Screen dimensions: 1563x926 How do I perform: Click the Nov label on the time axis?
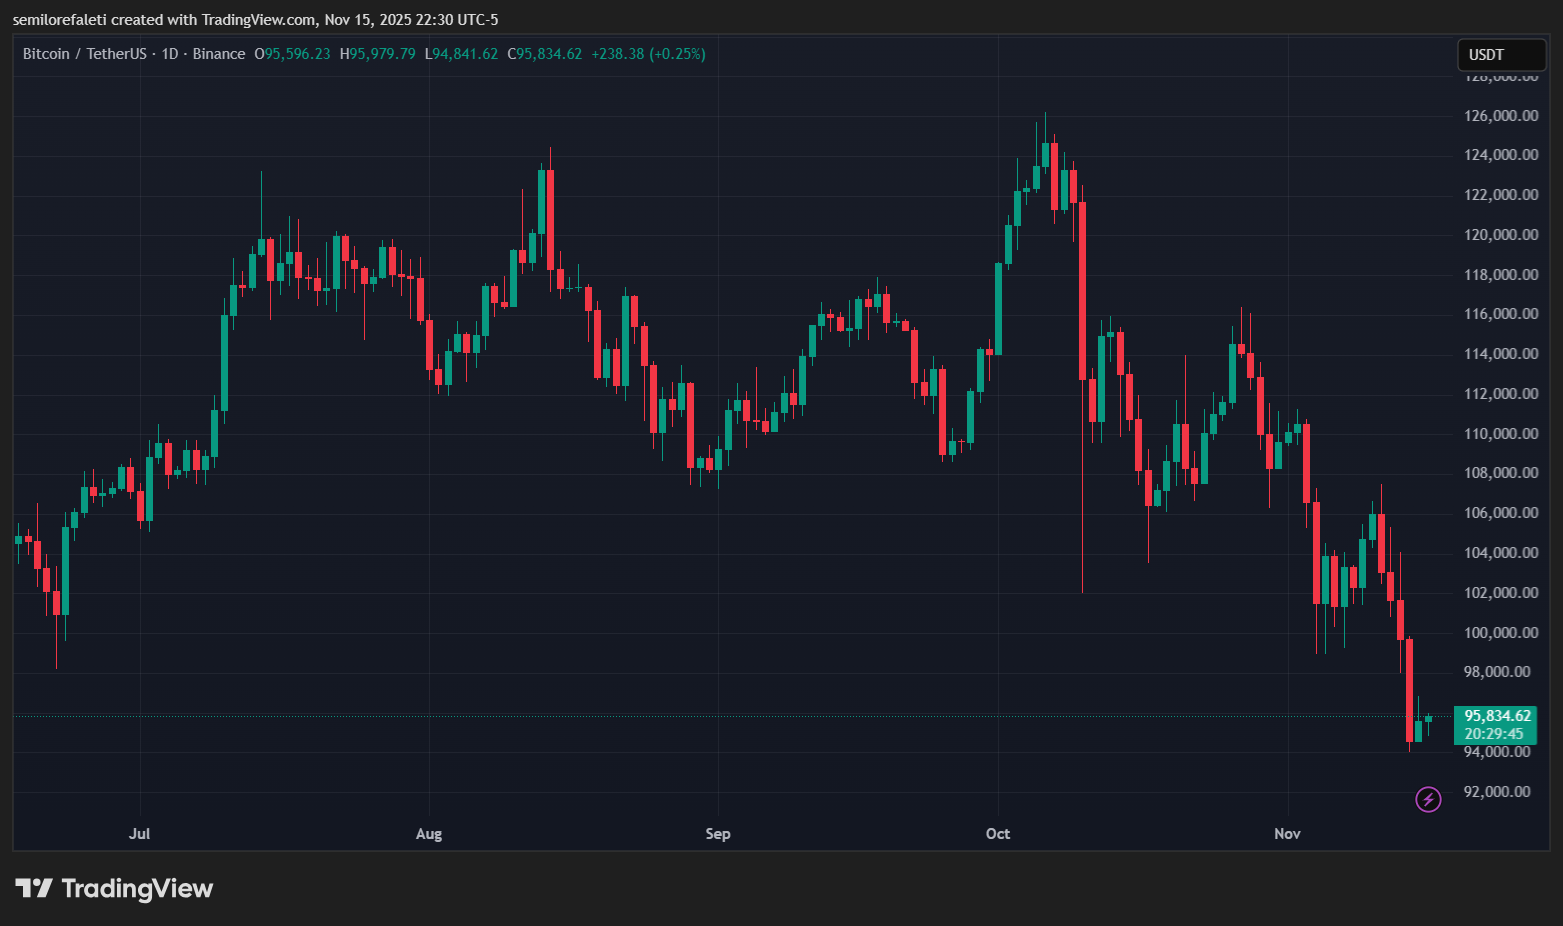1287,833
